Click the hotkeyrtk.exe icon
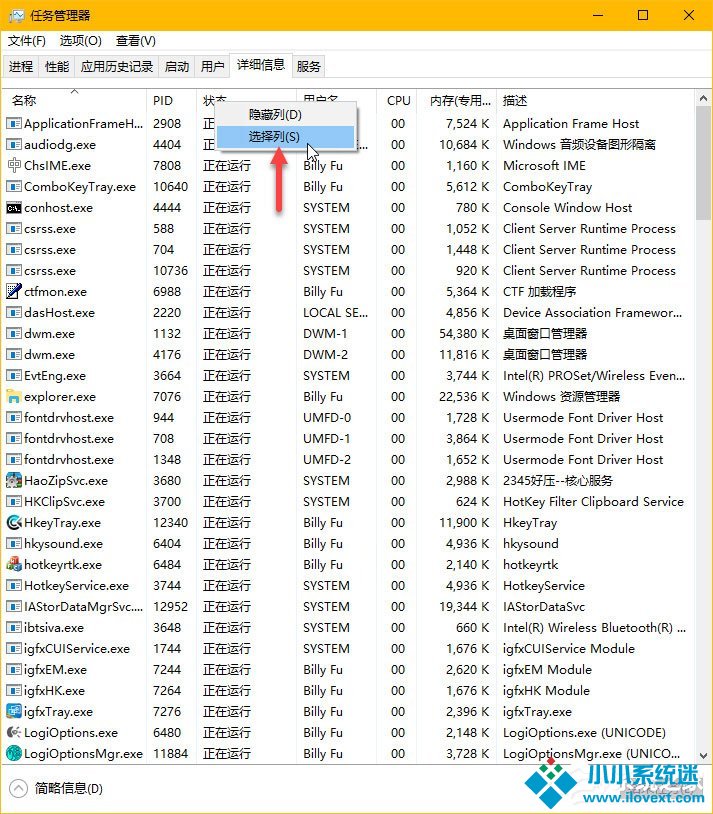Viewport: 713px width, 814px height. coord(14,564)
